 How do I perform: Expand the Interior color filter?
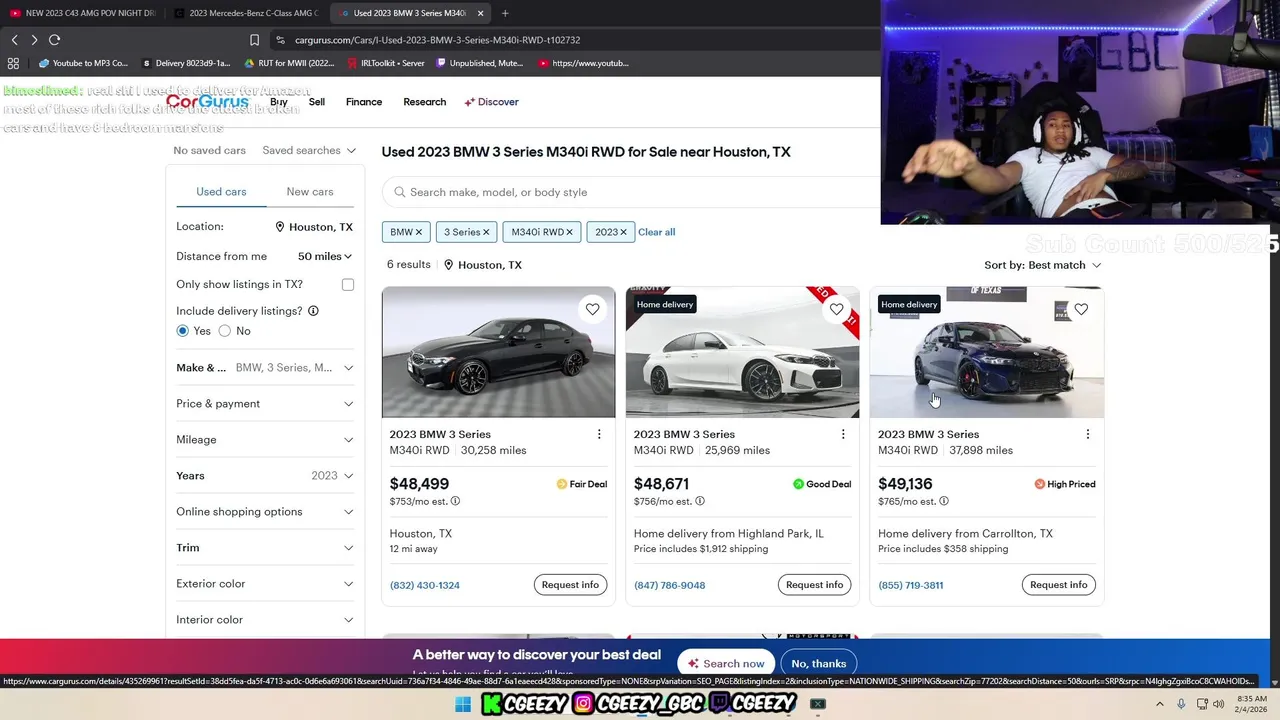point(265,620)
